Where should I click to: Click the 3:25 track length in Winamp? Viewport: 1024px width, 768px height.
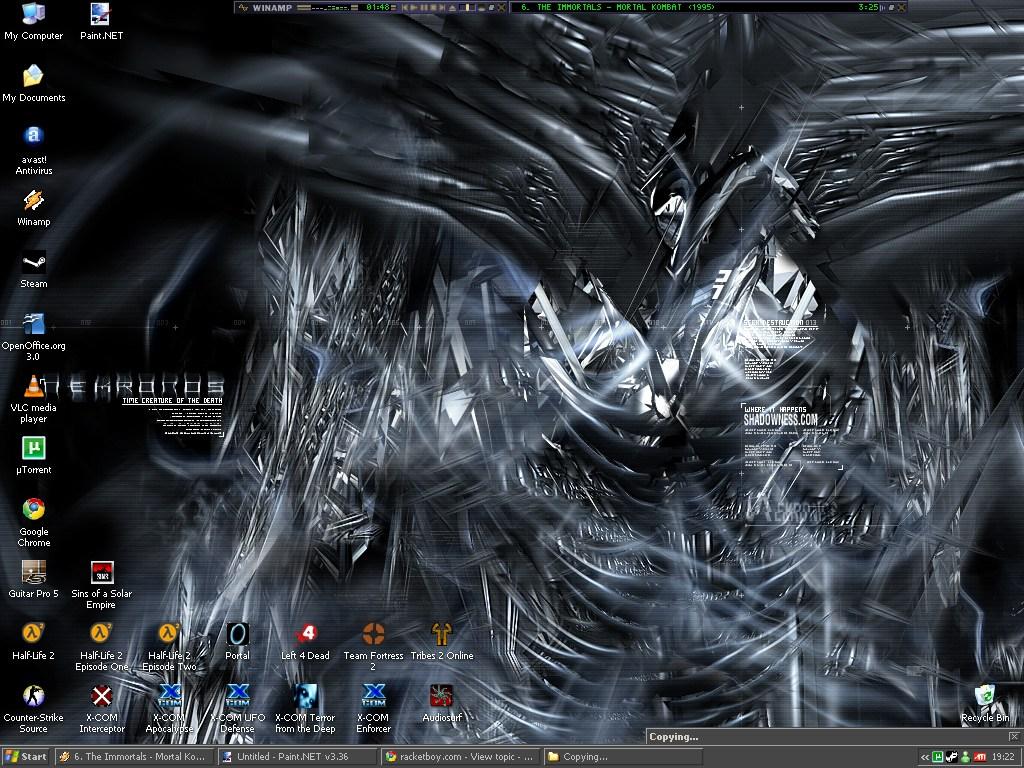pos(868,7)
